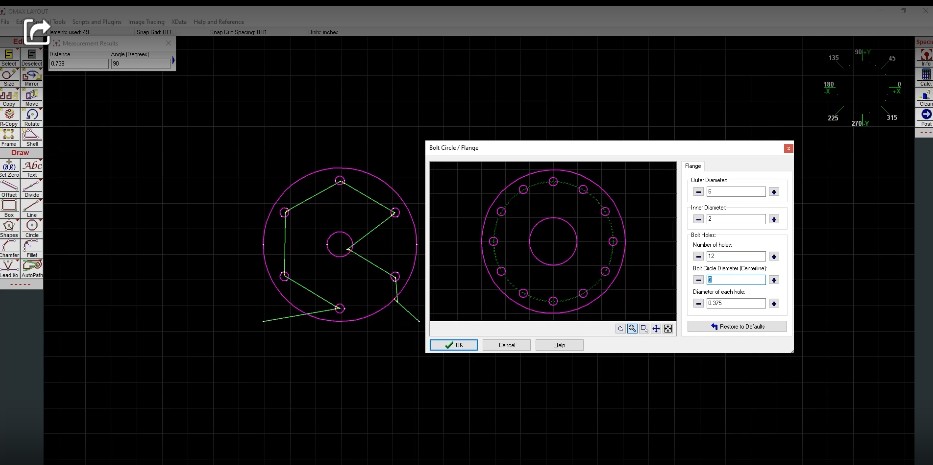Increase Bolt Circle Diameter value
Viewport: 933px width, 465px height.
[x=774, y=280]
